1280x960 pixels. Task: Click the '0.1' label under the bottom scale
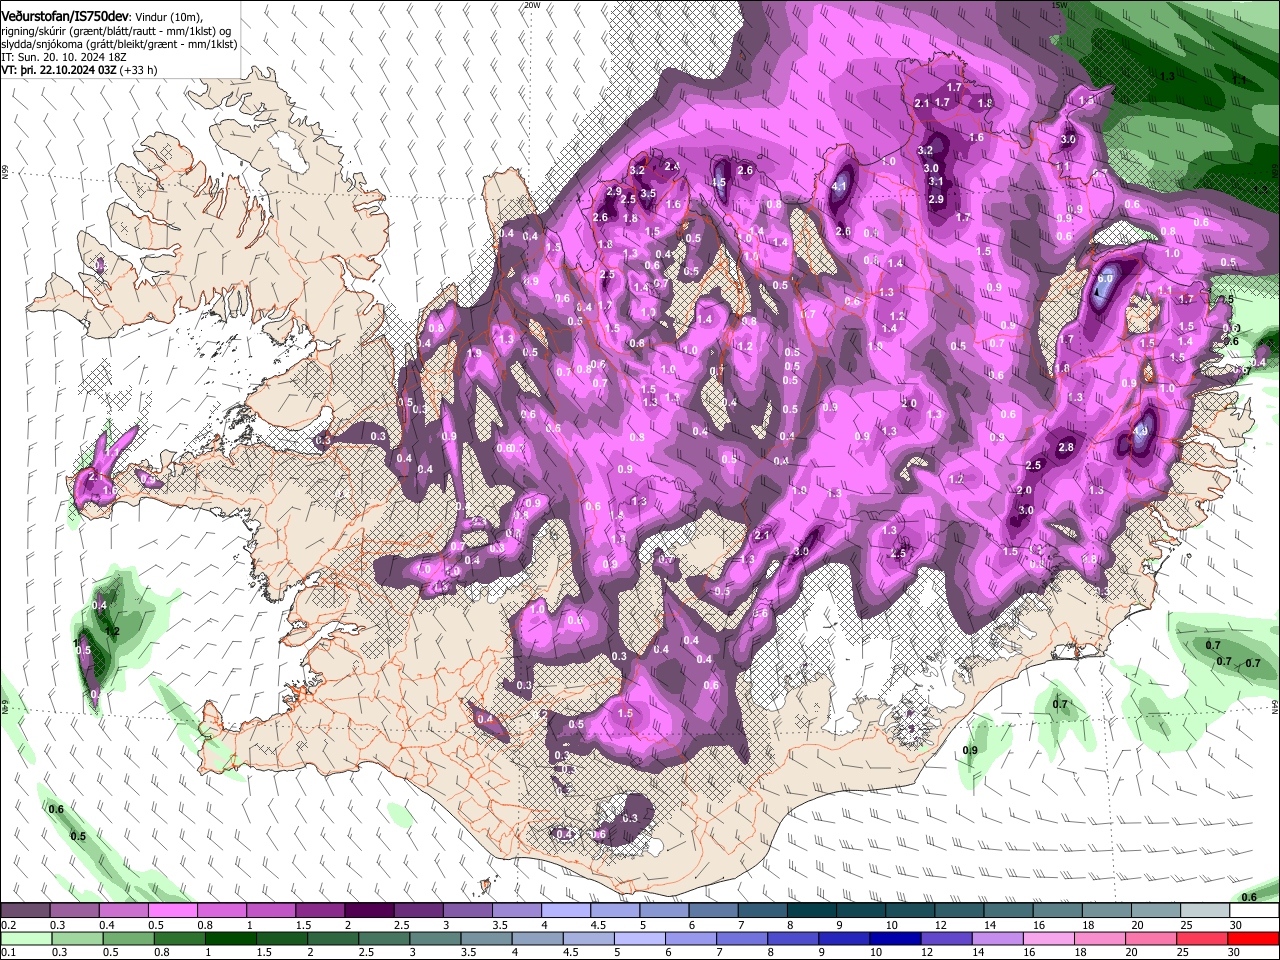pos(8,953)
